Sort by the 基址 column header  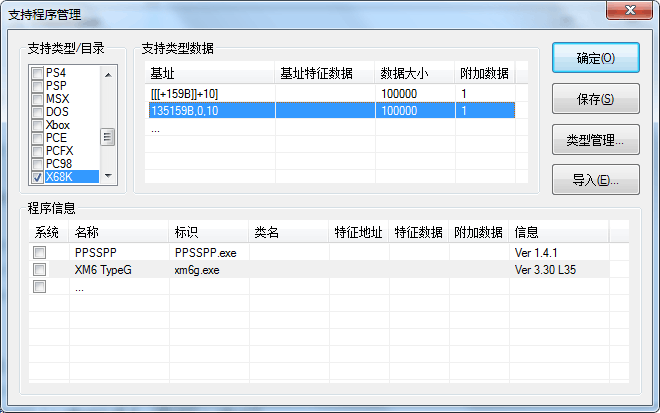pos(210,73)
